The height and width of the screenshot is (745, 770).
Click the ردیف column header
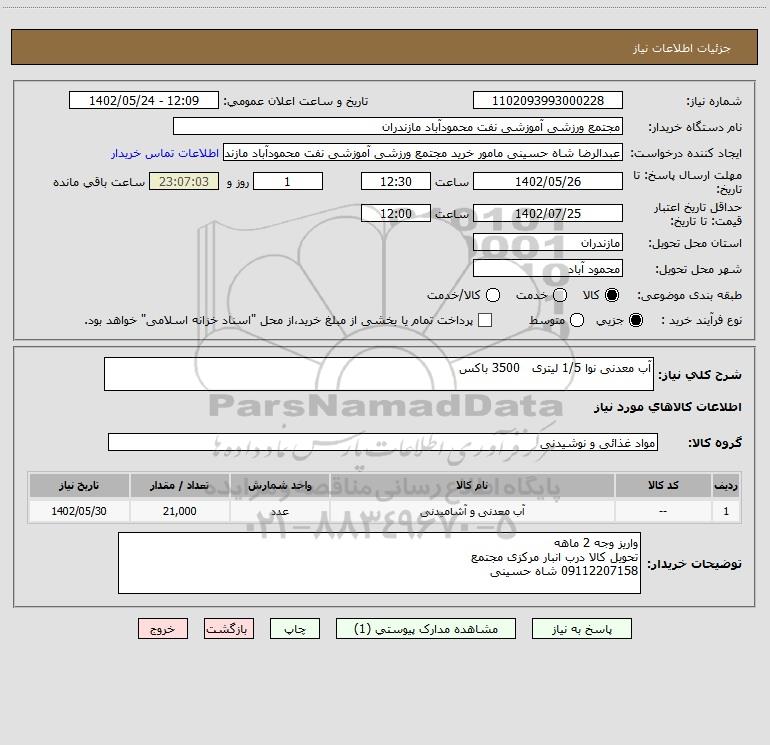point(726,485)
